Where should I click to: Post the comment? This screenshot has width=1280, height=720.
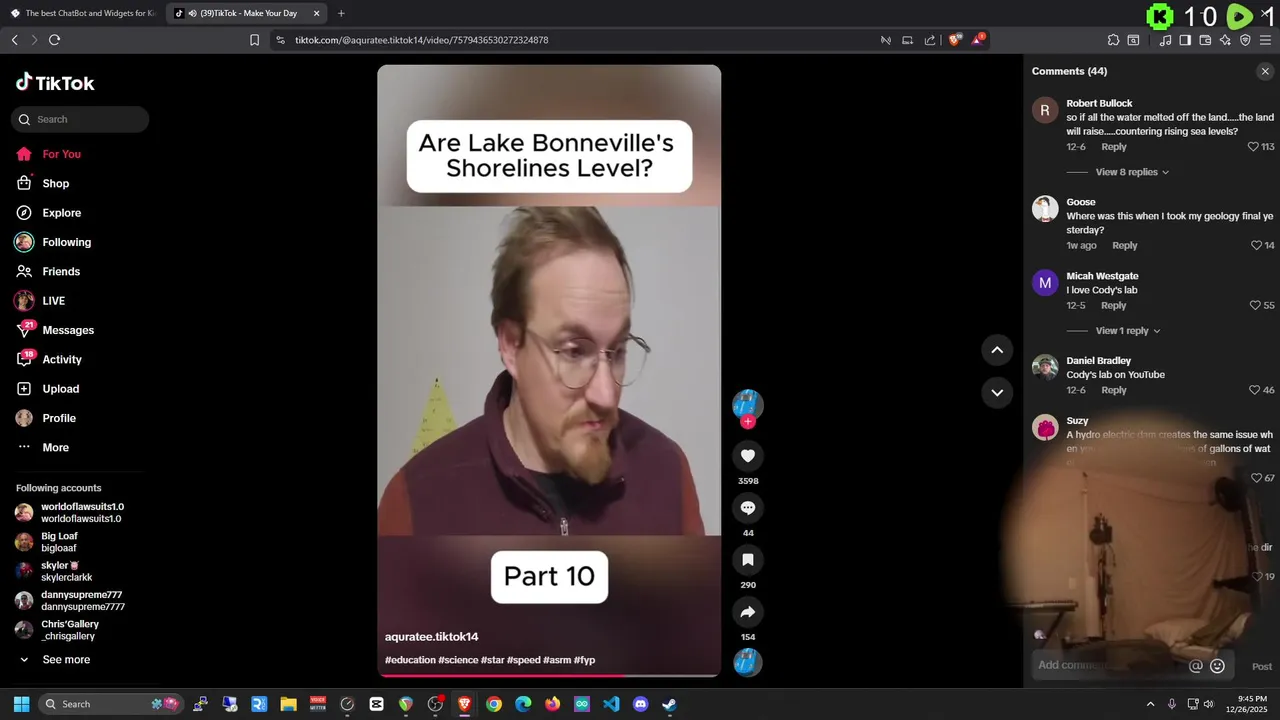[1262, 667]
